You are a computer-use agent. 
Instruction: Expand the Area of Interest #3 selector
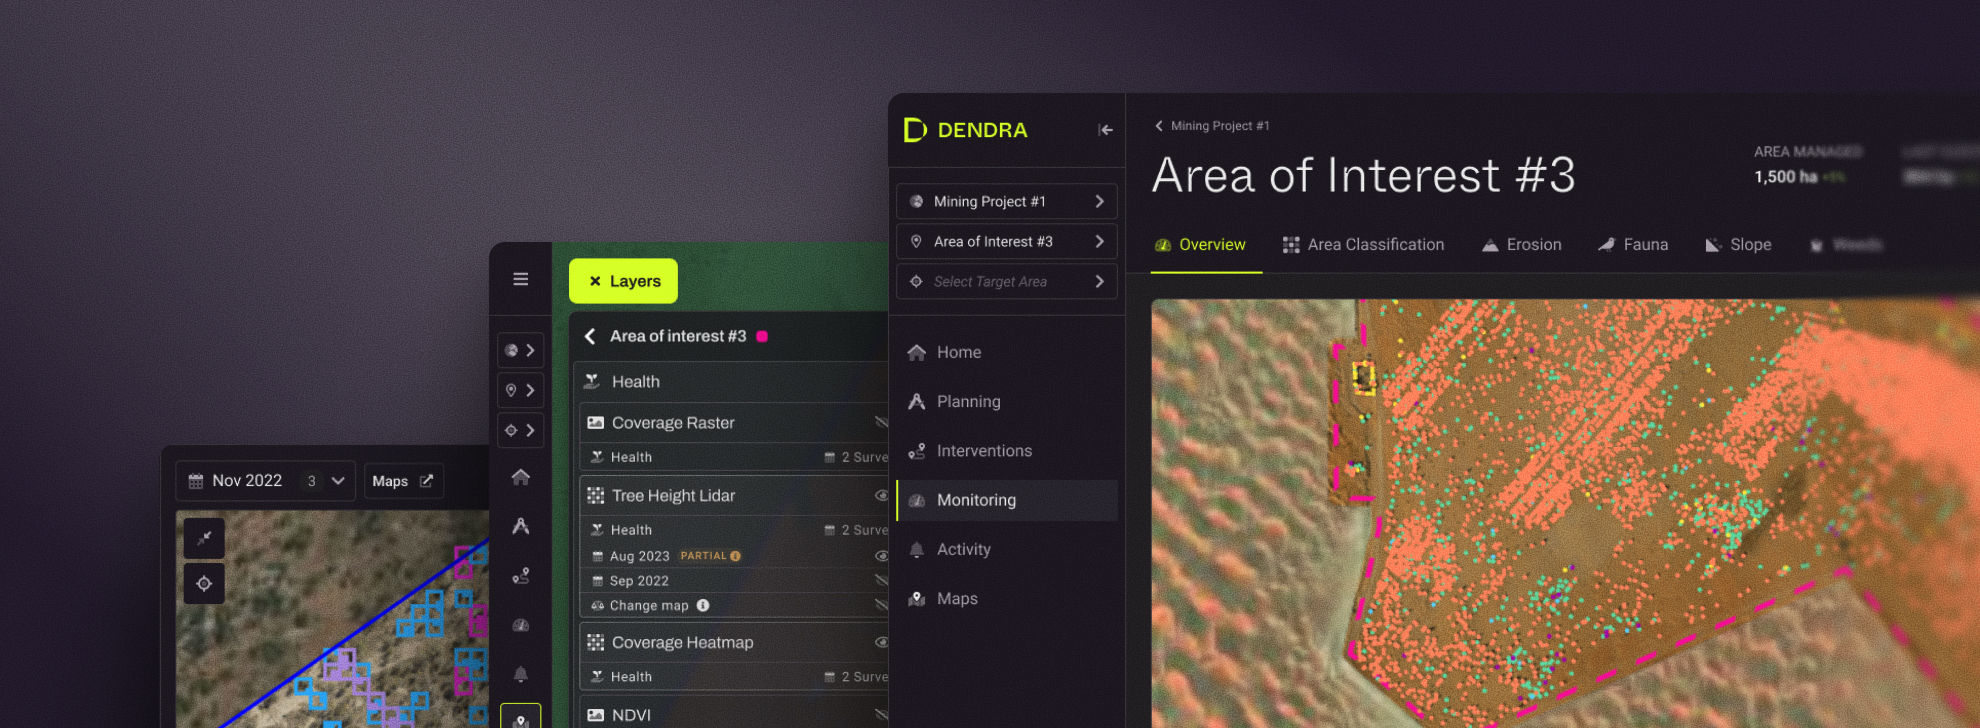click(x=1007, y=241)
